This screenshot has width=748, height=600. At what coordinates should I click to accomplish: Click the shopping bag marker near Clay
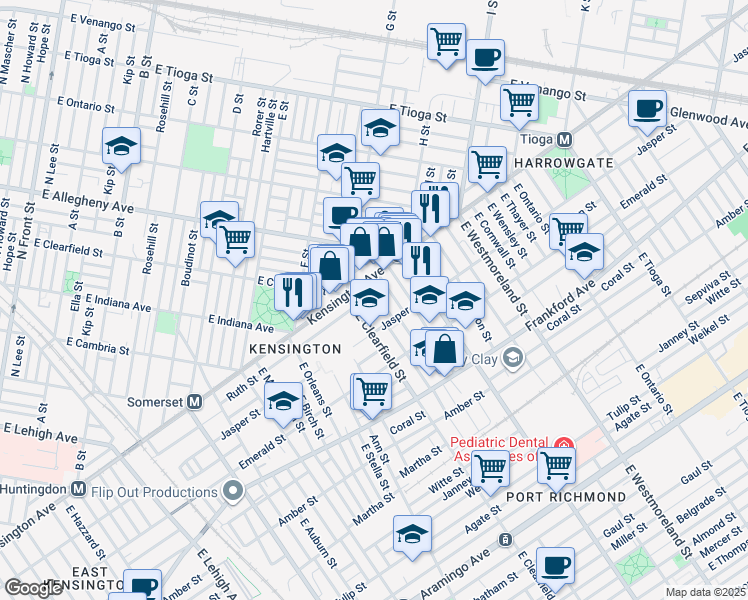(x=445, y=350)
